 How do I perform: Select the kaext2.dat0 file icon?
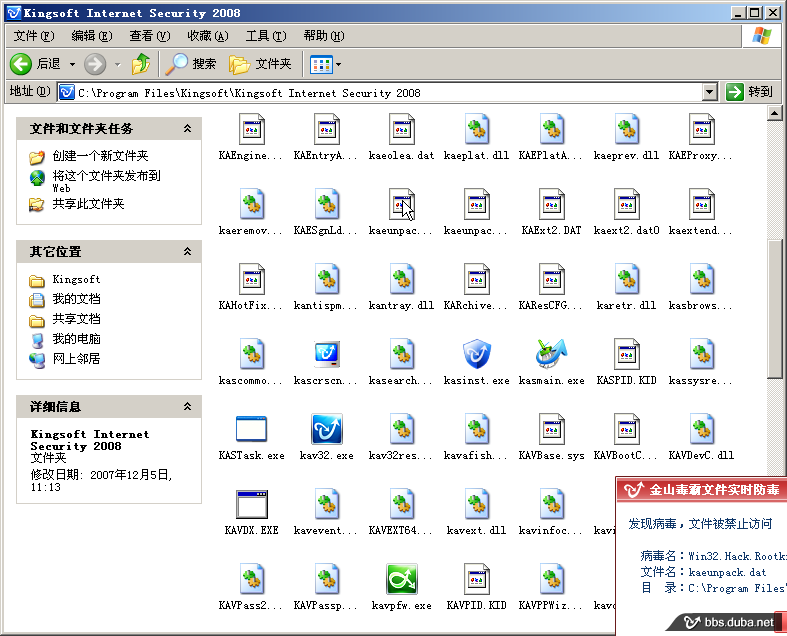click(x=626, y=204)
